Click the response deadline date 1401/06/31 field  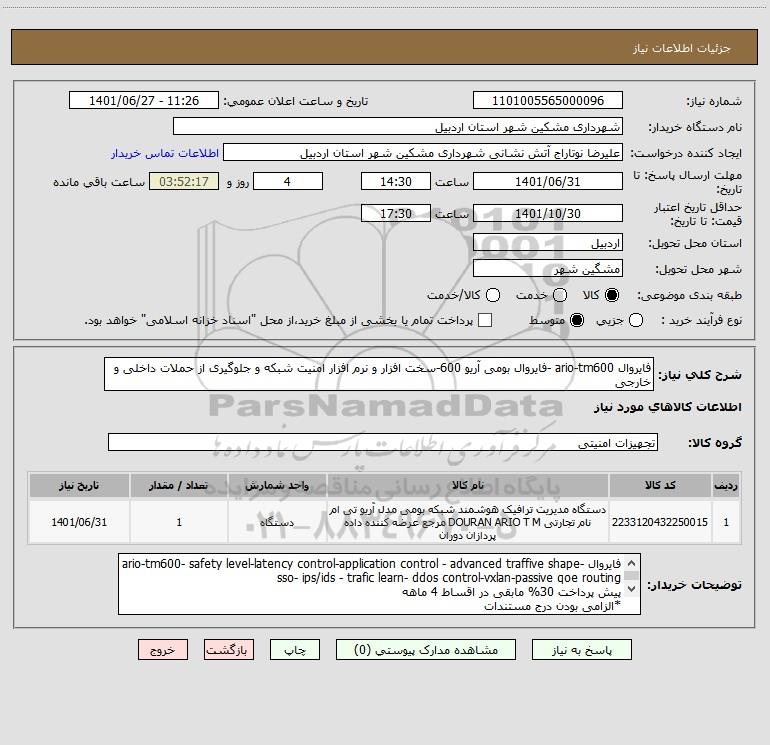(x=548, y=181)
